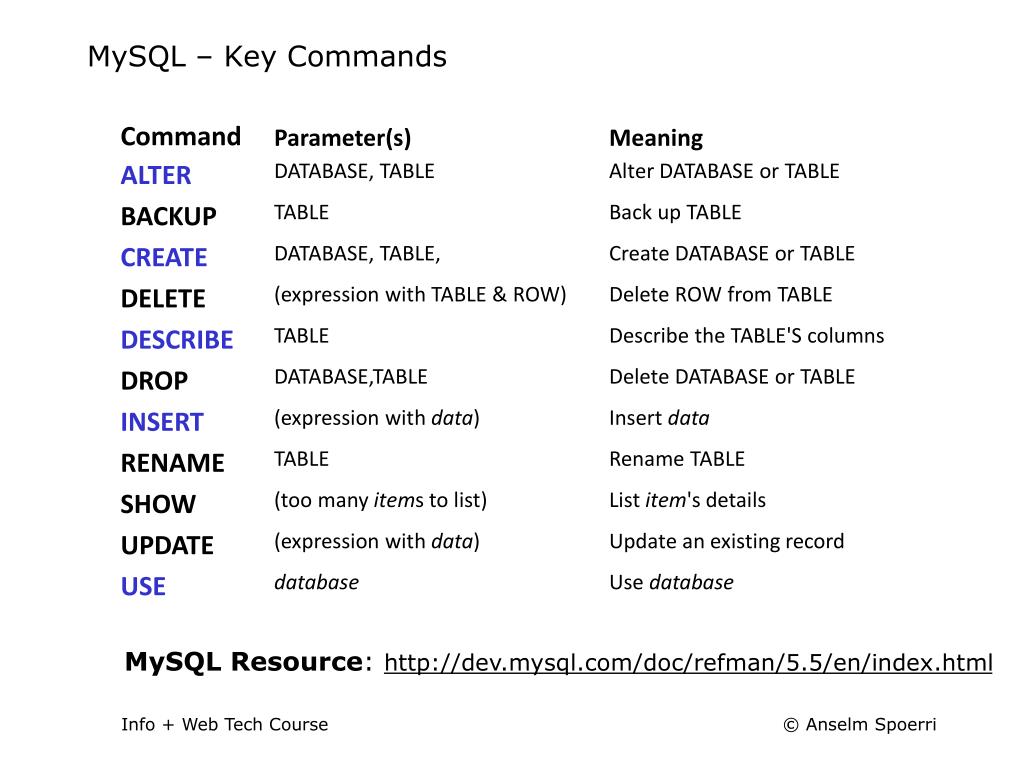Click 'Rename TABLE' meaning
Image resolution: width=1024 pixels, height=768 pixels.
coord(677,459)
